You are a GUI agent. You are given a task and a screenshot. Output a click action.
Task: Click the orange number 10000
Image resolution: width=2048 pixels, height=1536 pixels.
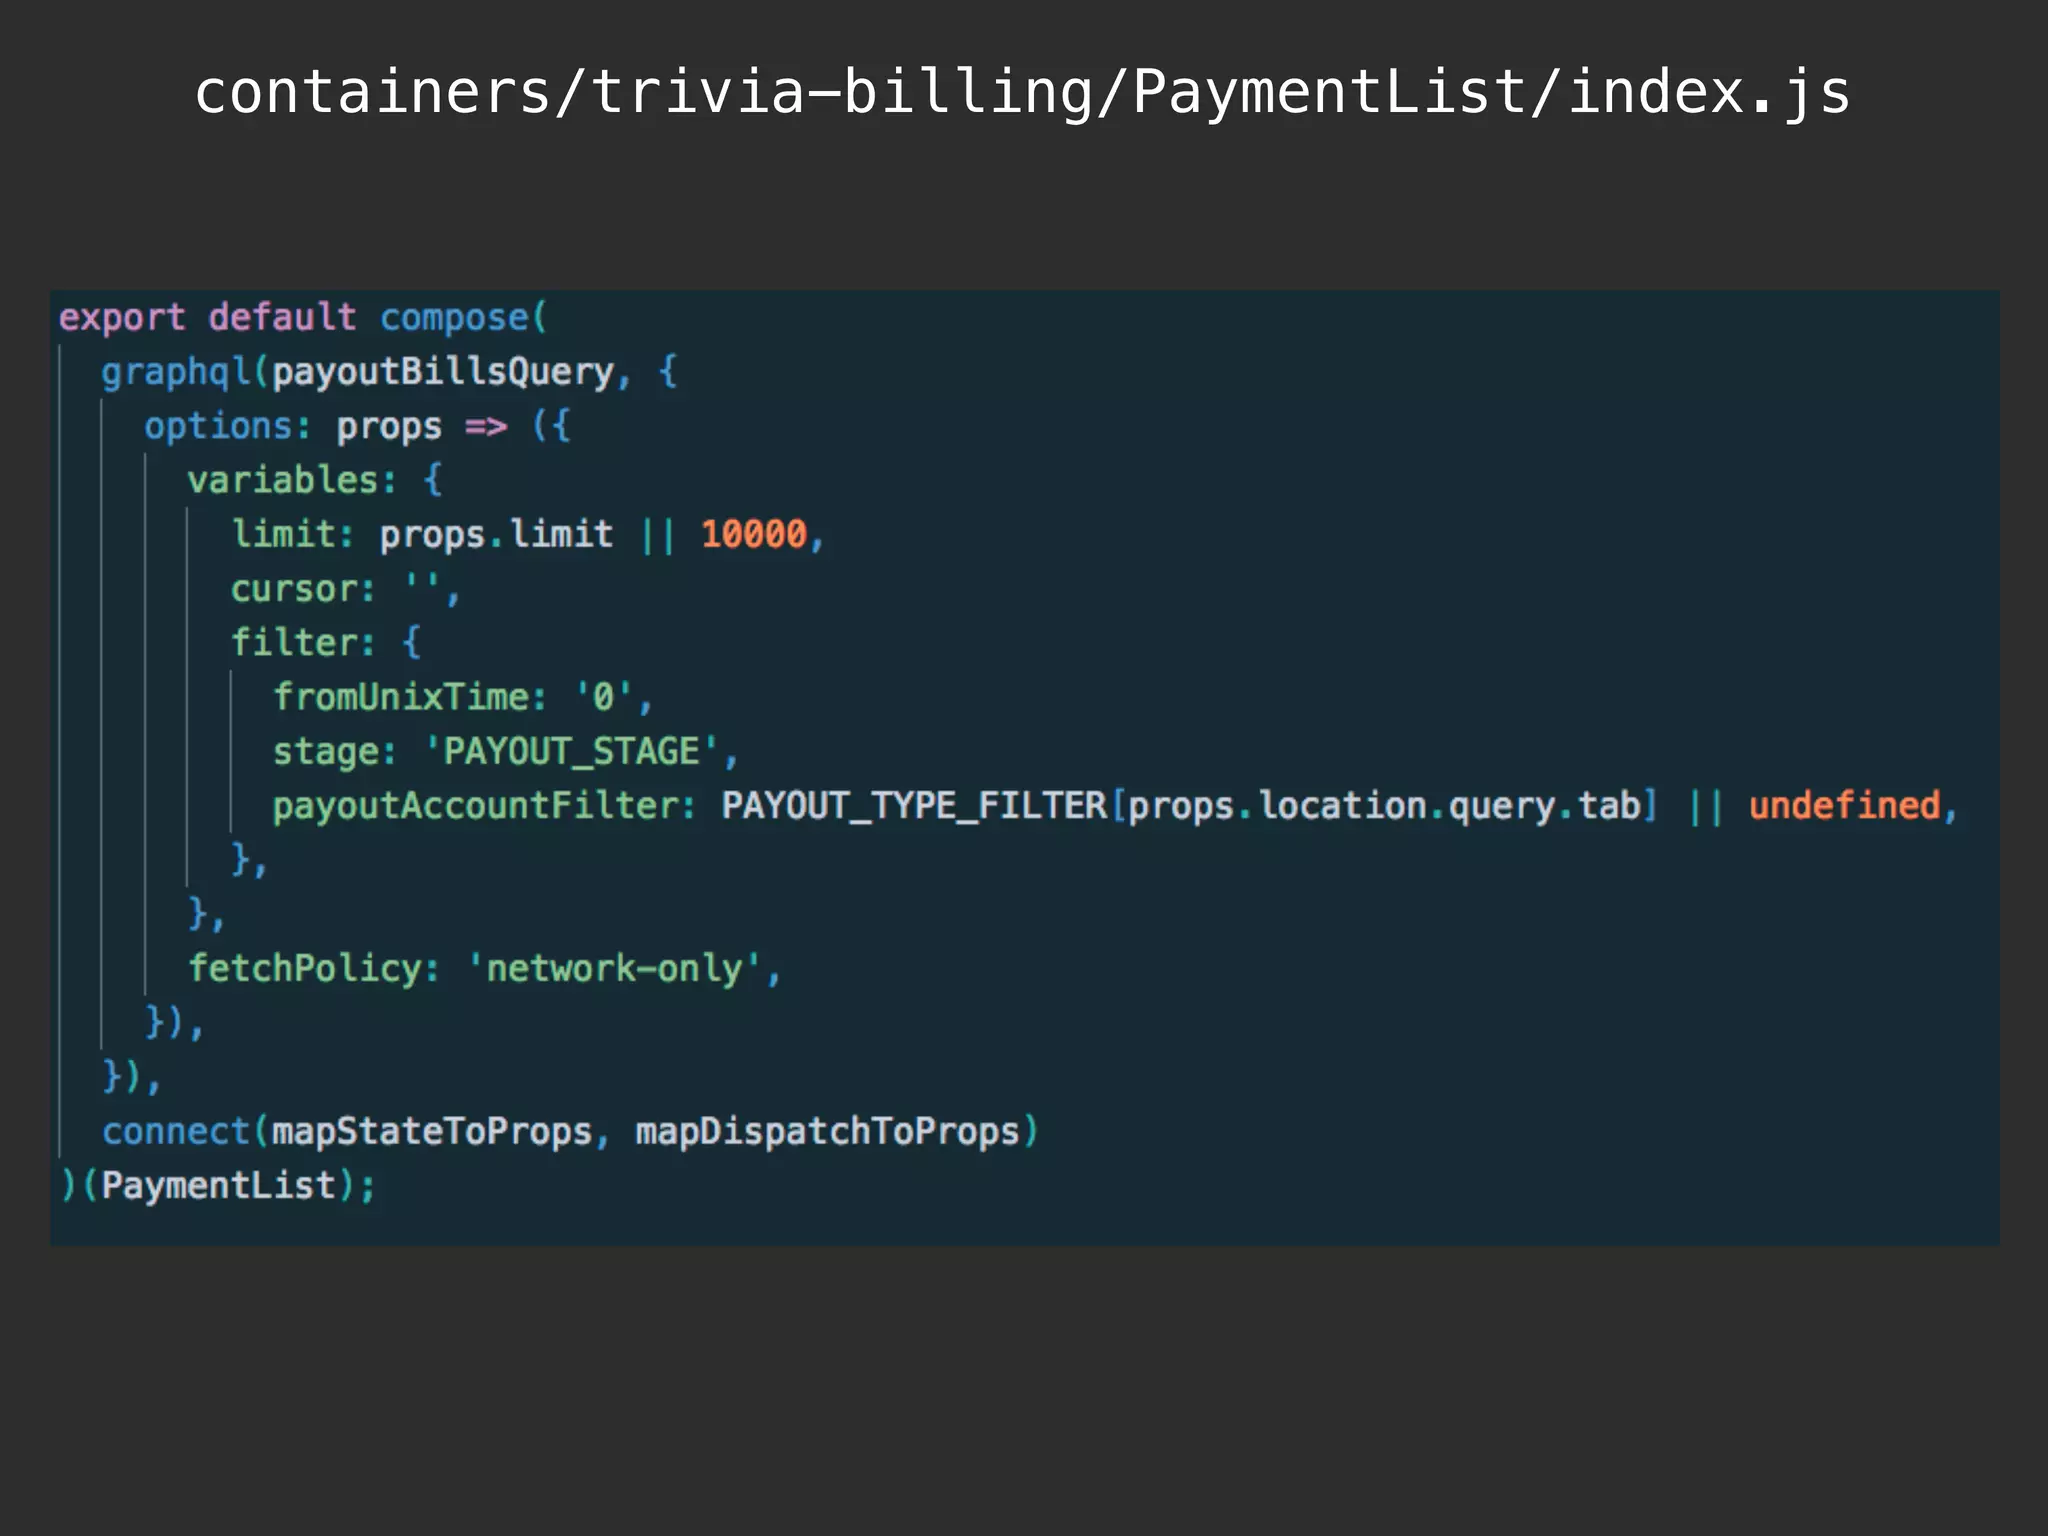point(753,535)
